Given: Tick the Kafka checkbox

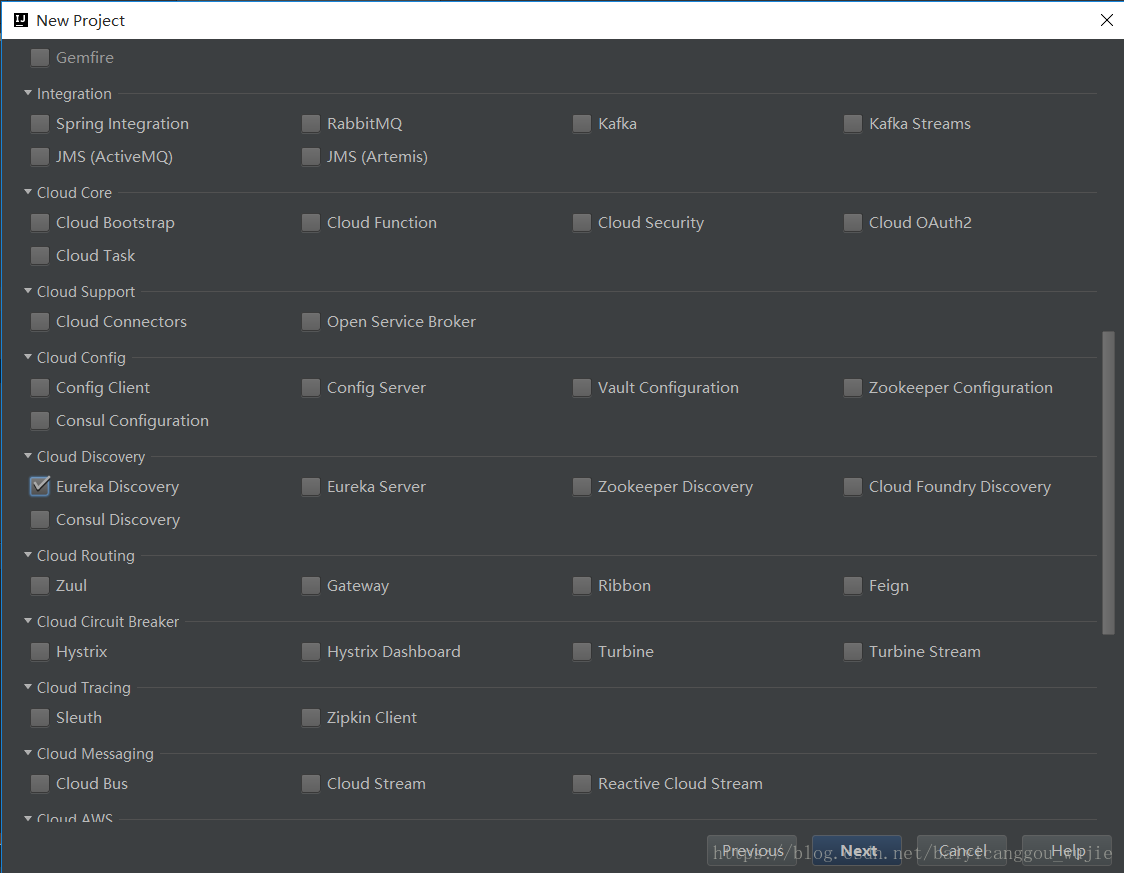Looking at the screenshot, I should pos(582,123).
